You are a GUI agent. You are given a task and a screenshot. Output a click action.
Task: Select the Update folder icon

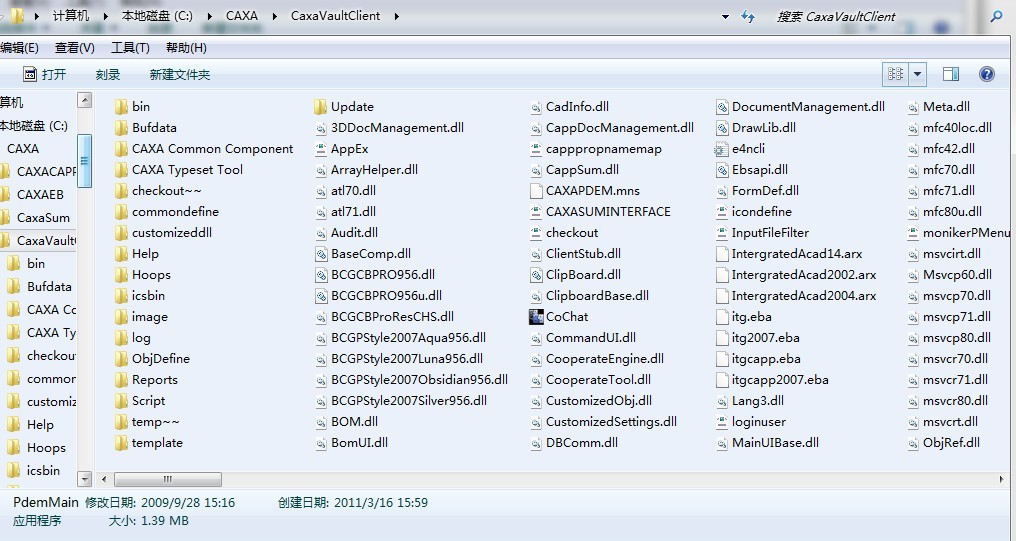(x=320, y=107)
